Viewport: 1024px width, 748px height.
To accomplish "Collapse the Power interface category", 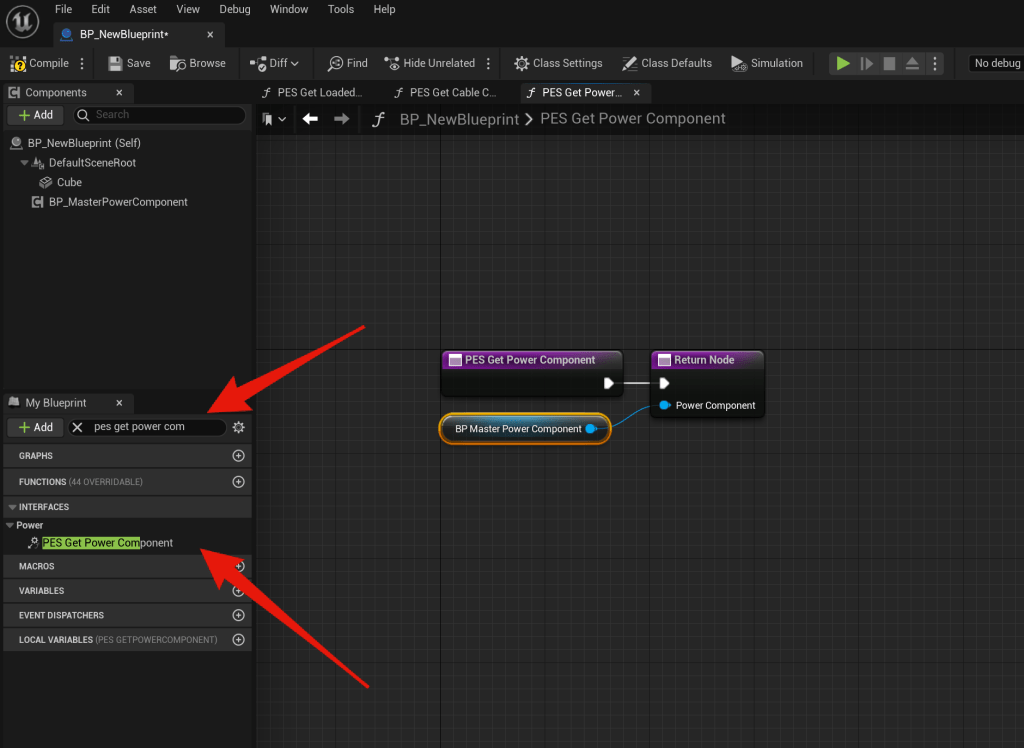I will (10, 525).
